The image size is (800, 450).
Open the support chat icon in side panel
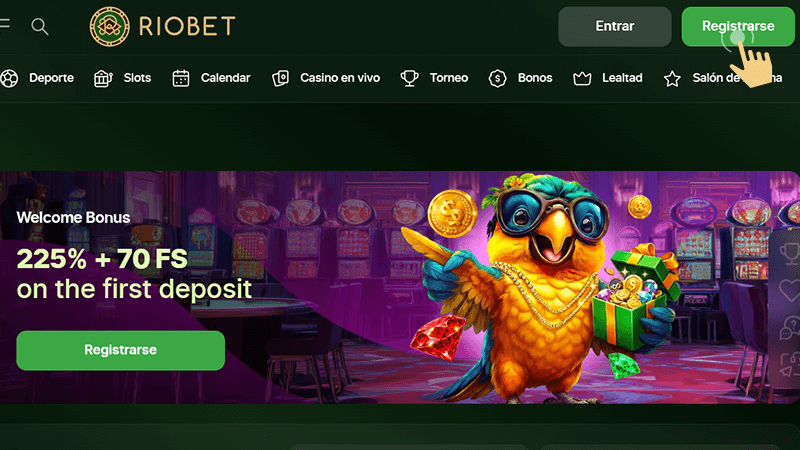pyautogui.click(x=790, y=328)
